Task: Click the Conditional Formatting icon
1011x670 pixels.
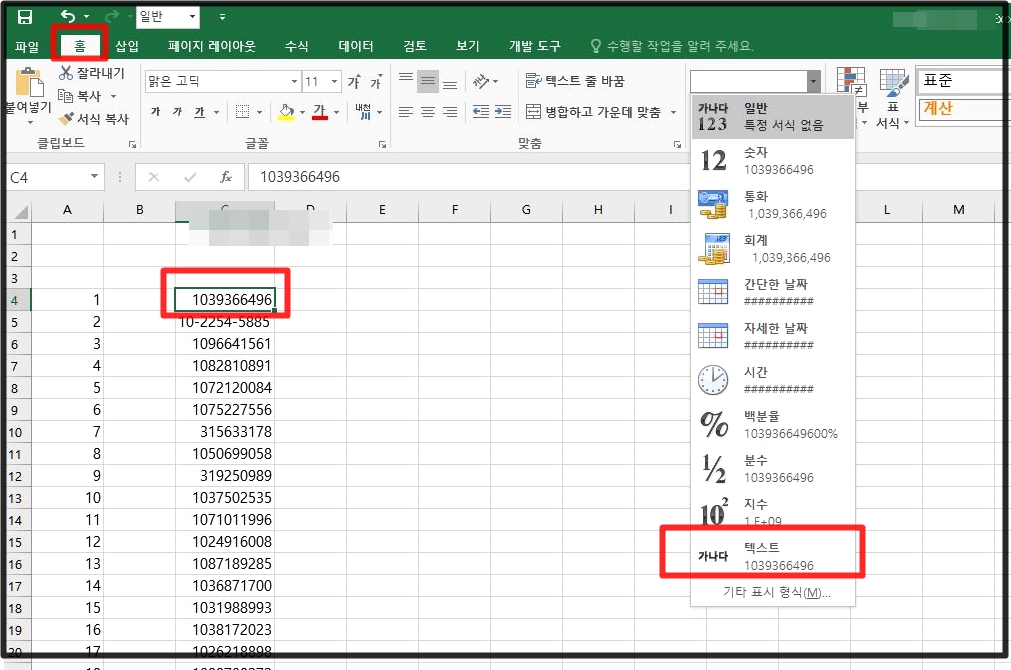Action: (x=851, y=81)
